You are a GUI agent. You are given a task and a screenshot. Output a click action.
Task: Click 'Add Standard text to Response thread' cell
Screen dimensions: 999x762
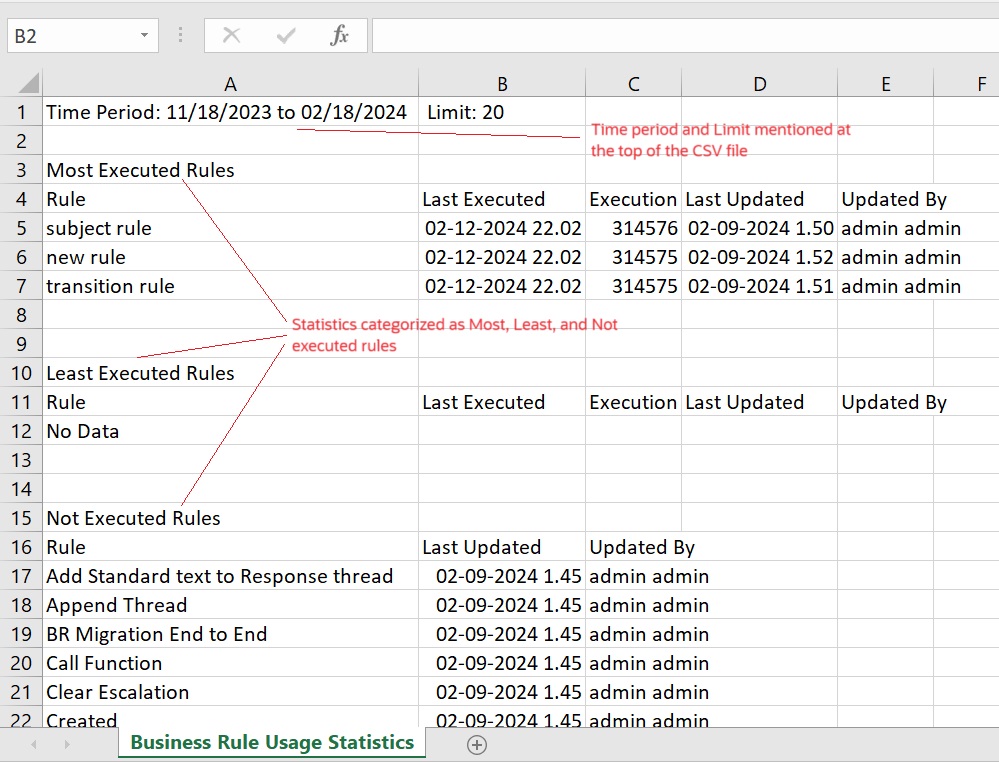231,576
